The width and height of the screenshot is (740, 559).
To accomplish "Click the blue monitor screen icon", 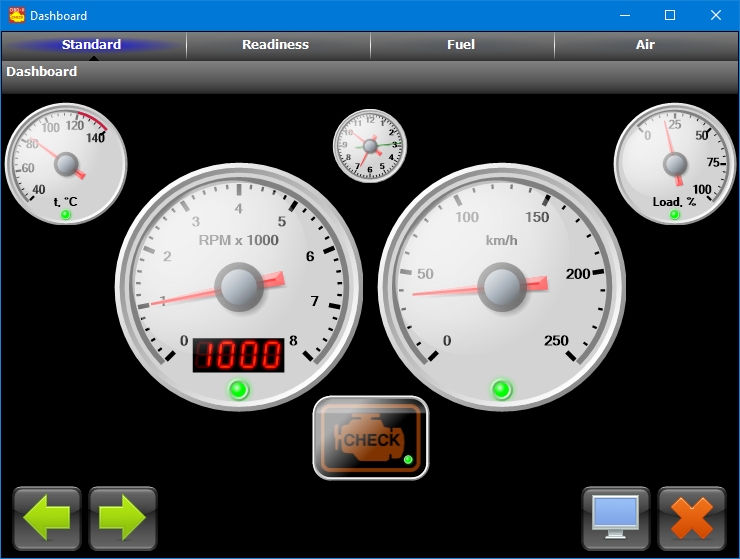I will tap(616, 518).
